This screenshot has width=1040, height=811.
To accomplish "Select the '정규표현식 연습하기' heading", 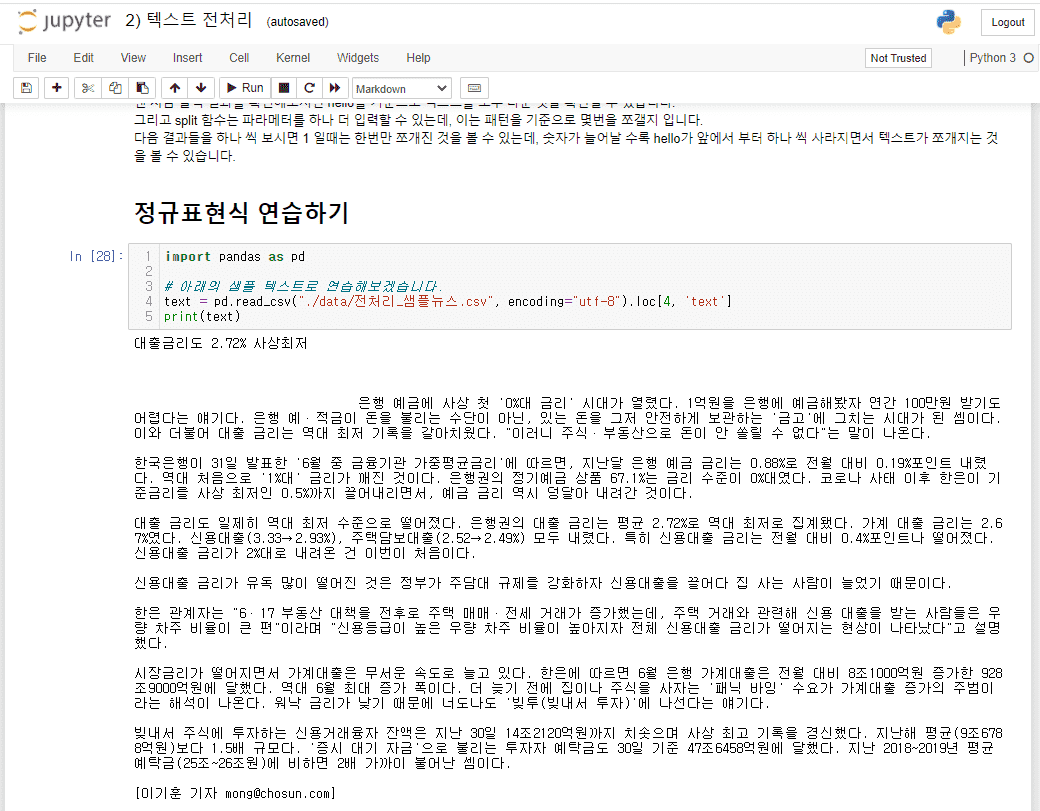I will click(x=241, y=212).
